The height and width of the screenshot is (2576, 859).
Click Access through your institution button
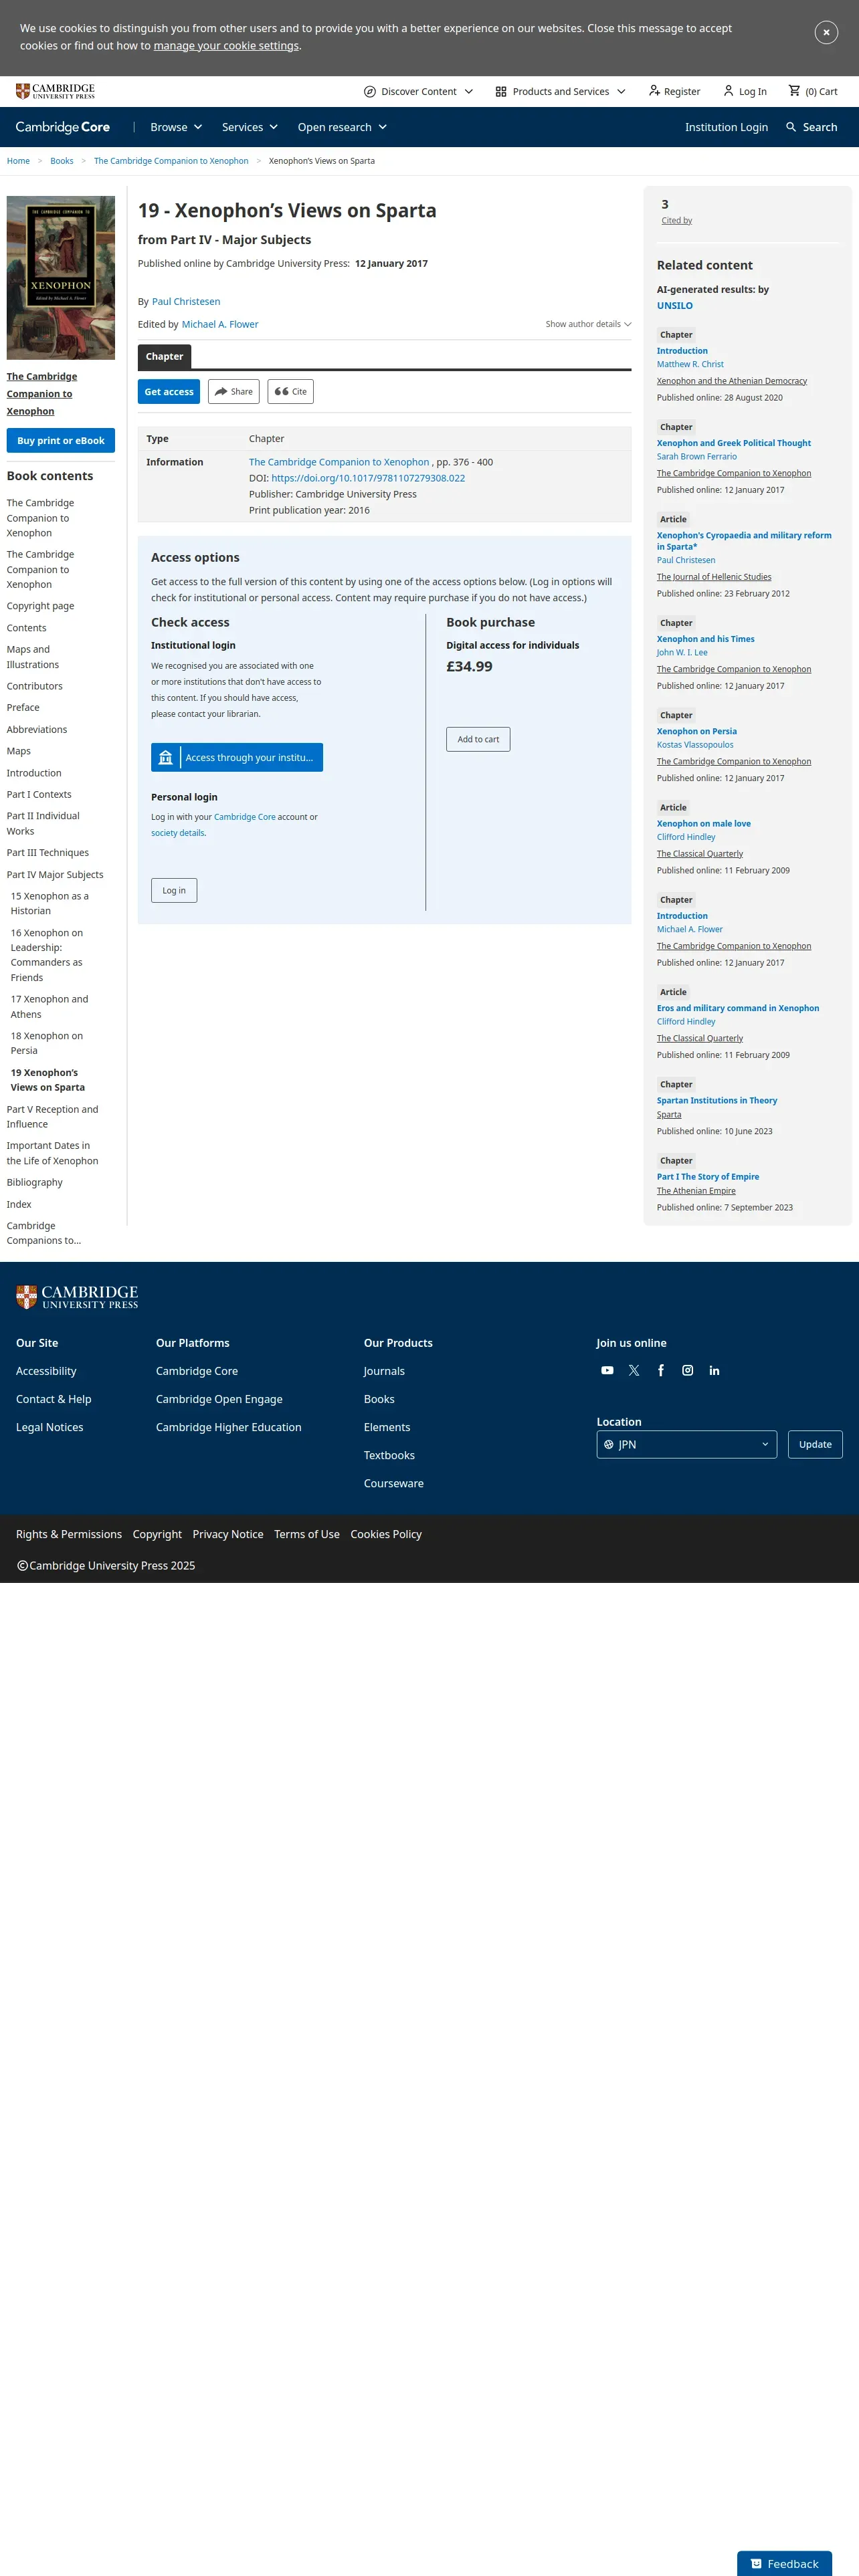(237, 758)
